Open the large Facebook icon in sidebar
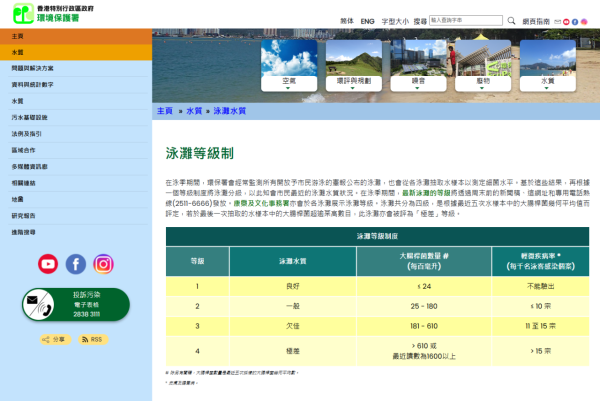Screen dimensions: 600x401 tap(76, 264)
